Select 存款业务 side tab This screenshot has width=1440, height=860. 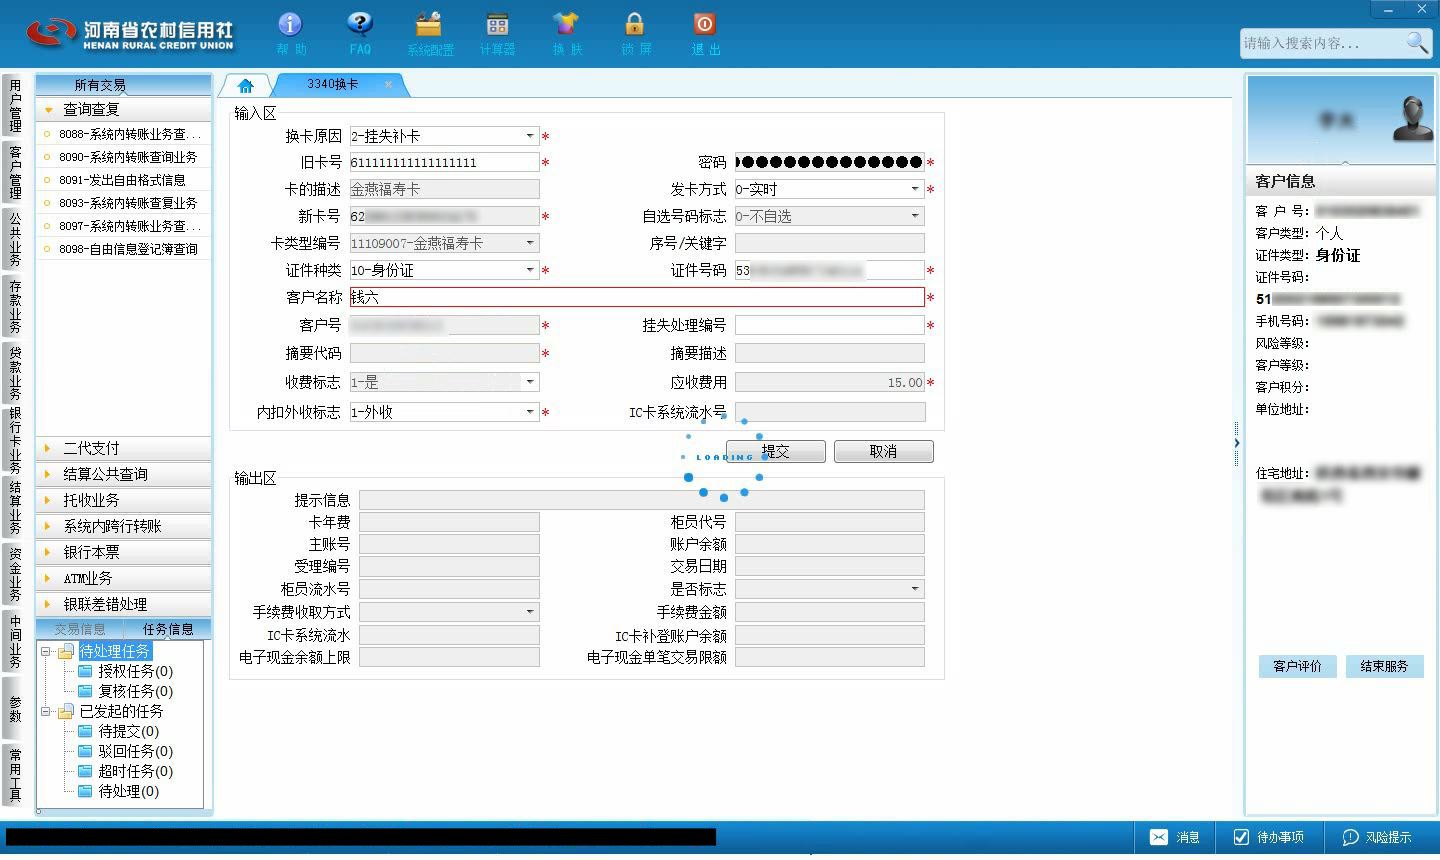pyautogui.click(x=15, y=306)
